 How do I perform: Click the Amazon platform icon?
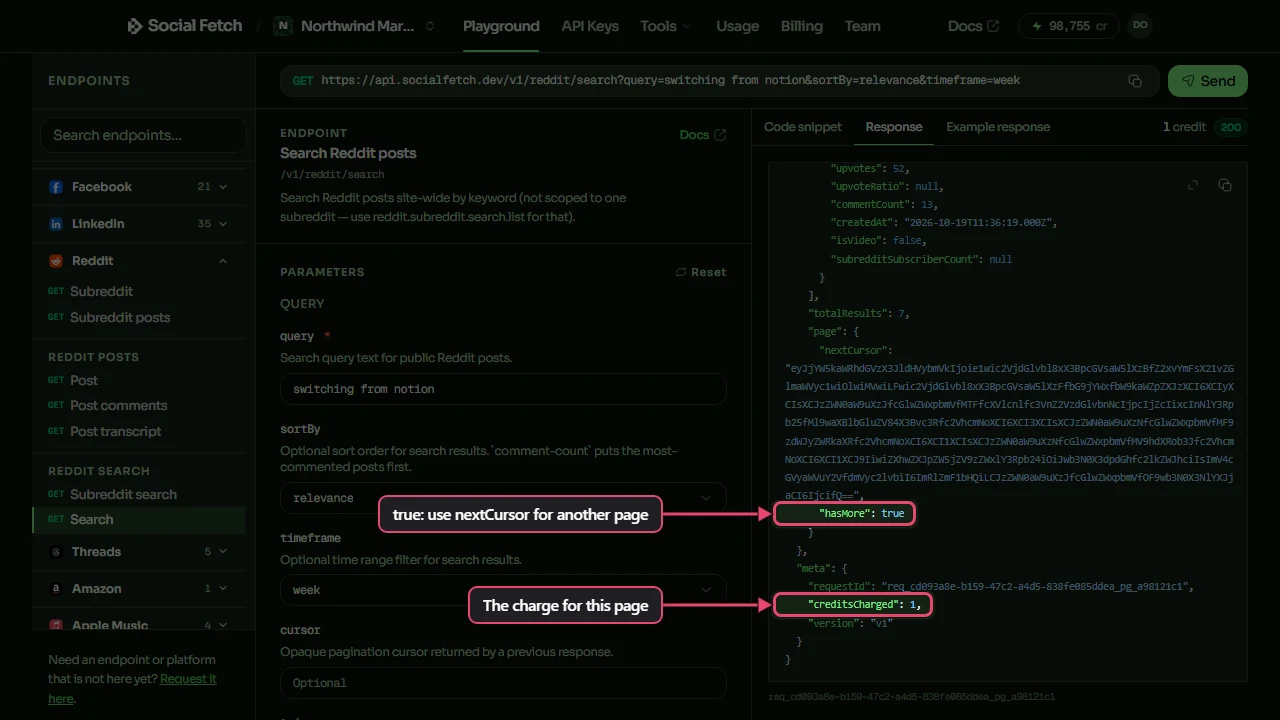pyautogui.click(x=56, y=589)
